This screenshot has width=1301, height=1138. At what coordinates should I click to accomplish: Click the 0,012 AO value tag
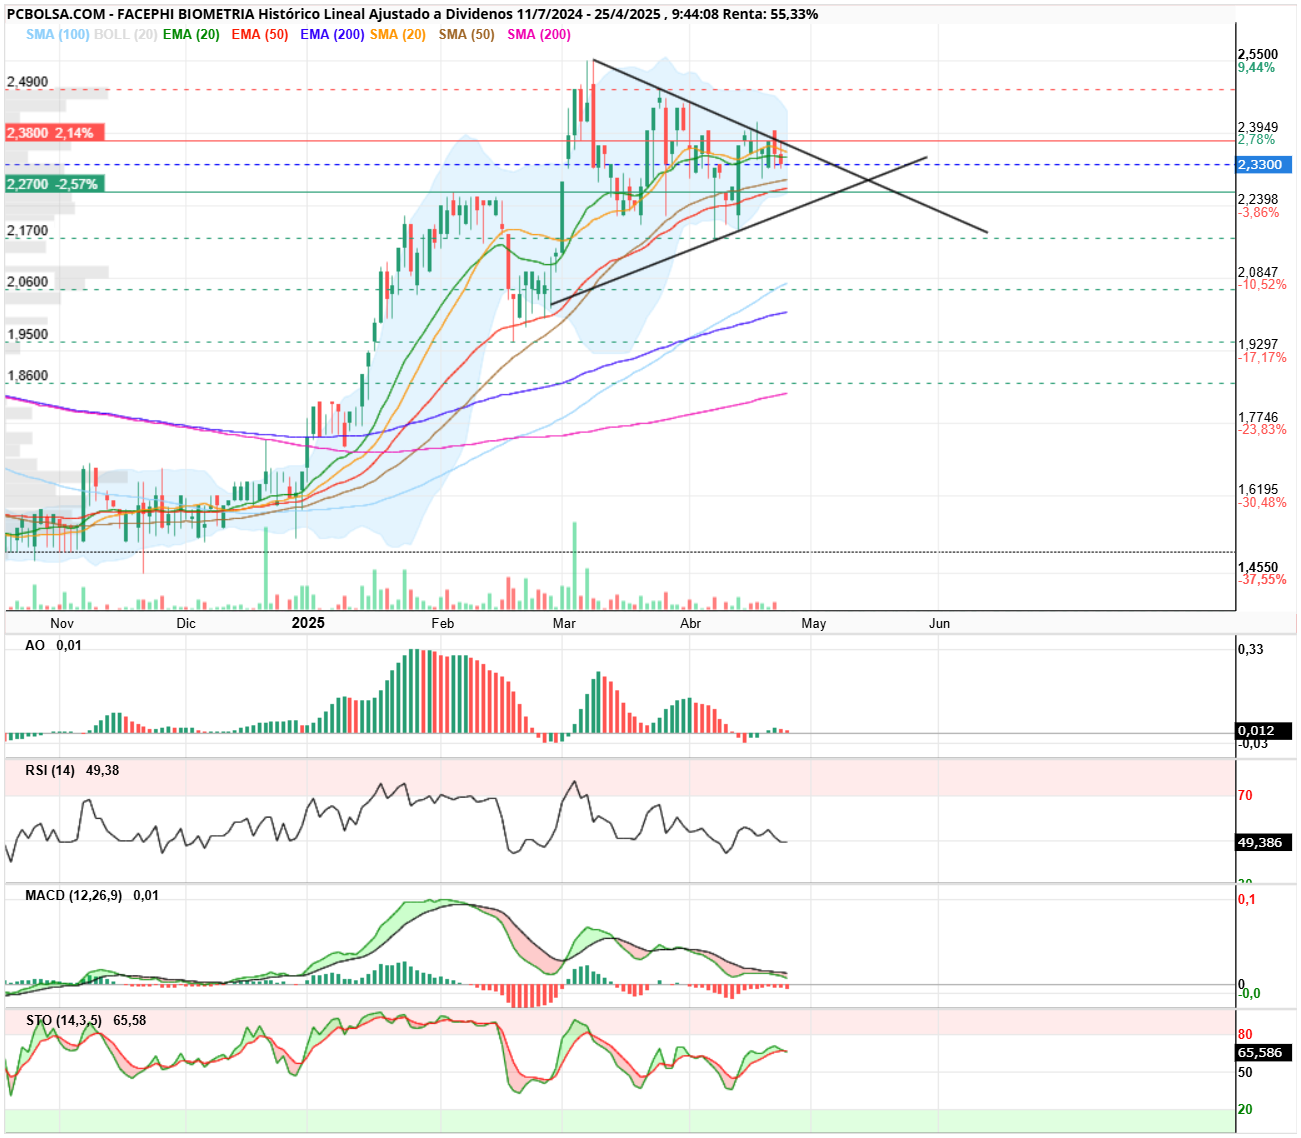coord(1265,731)
